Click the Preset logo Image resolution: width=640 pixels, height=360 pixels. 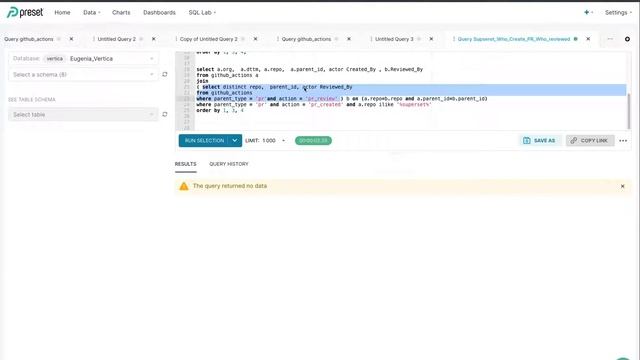click(25, 12)
